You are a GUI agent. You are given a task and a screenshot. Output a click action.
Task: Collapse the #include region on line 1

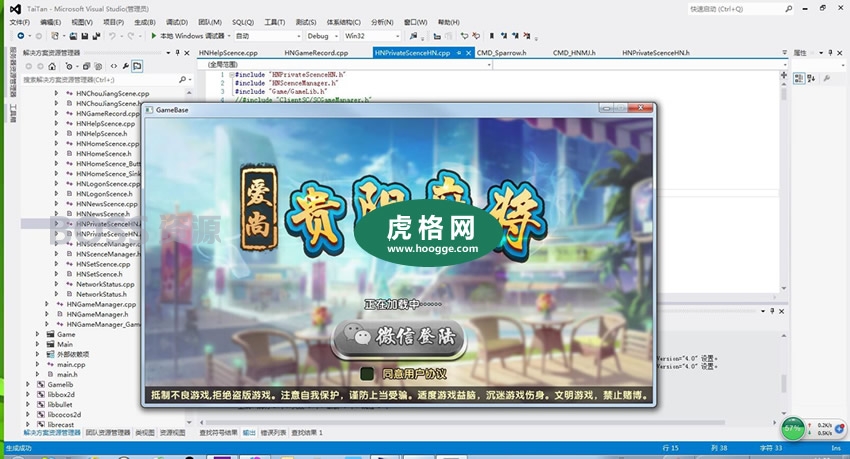[x=231, y=75]
